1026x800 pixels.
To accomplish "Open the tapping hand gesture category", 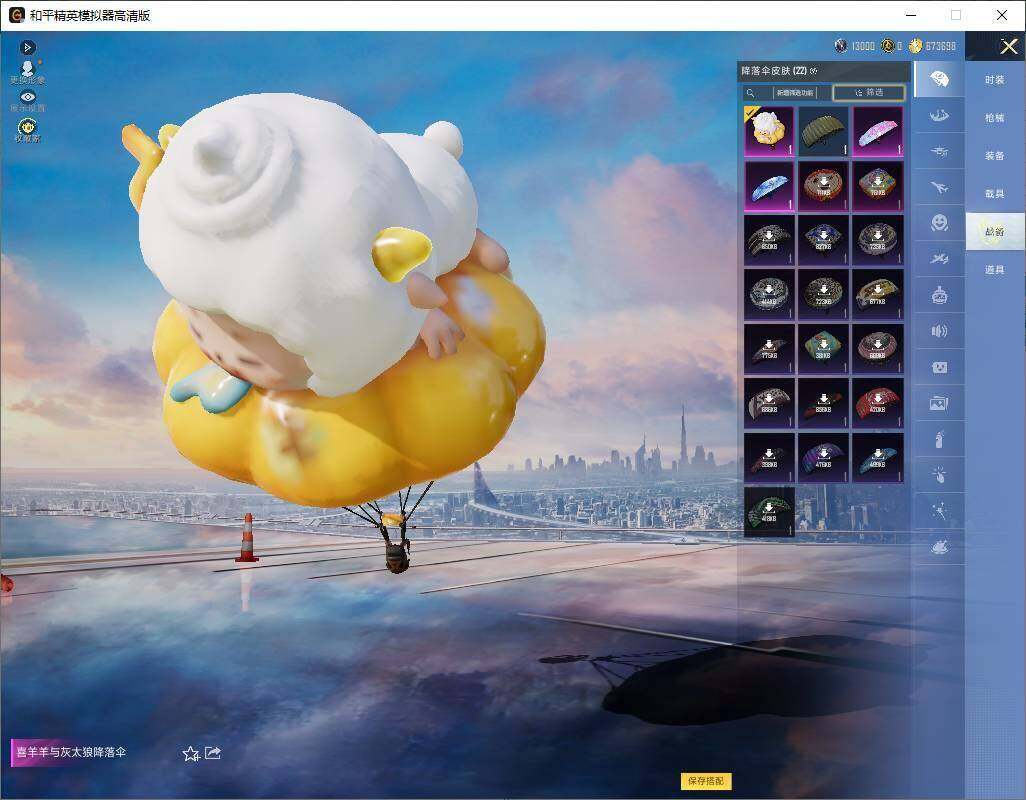I will tap(939, 475).
